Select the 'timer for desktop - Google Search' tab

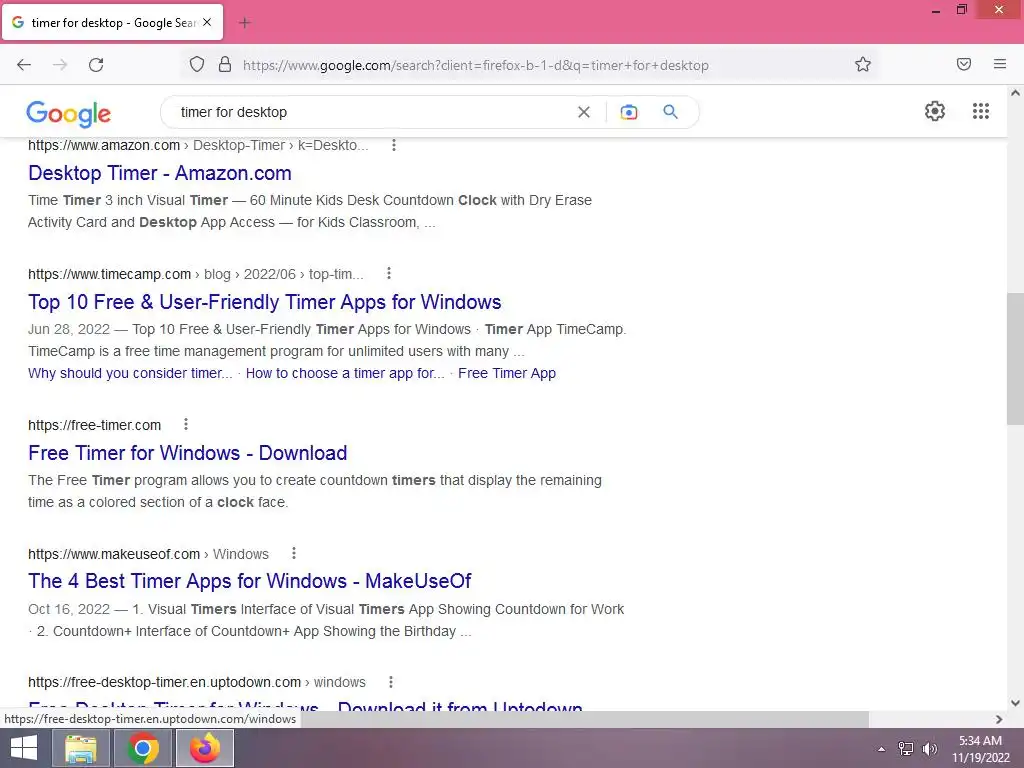click(x=112, y=23)
